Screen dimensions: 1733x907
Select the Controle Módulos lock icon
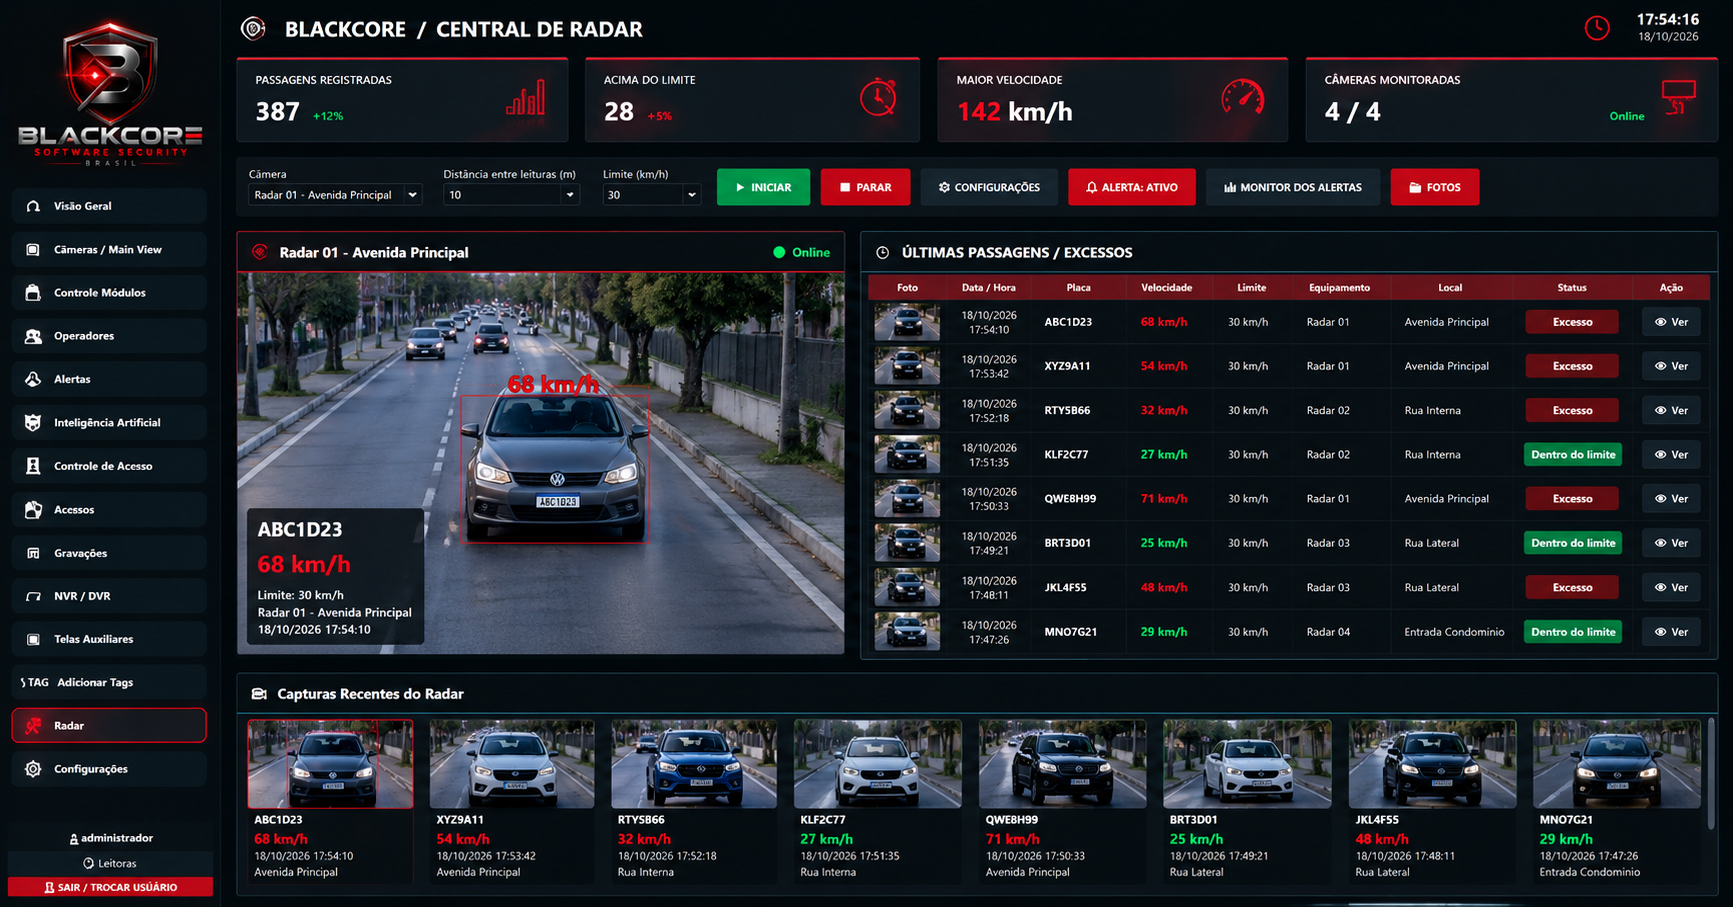(33, 293)
